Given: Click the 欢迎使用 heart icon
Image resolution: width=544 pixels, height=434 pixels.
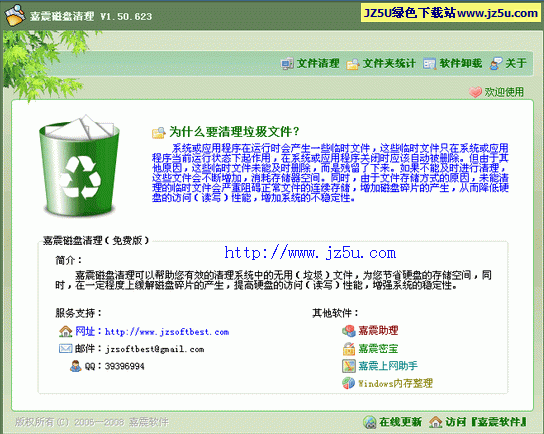Looking at the screenshot, I should tap(475, 92).
